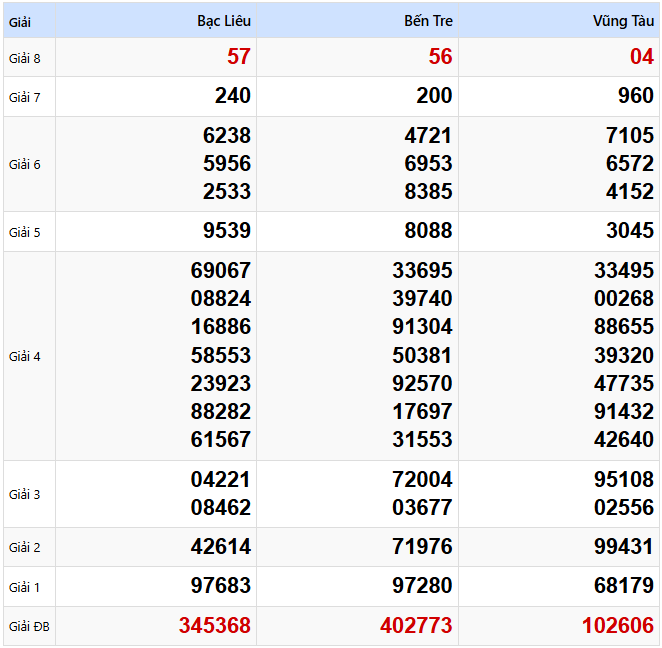Click the Giải 6 number 6953
This screenshot has width=662, height=648.
point(428,163)
